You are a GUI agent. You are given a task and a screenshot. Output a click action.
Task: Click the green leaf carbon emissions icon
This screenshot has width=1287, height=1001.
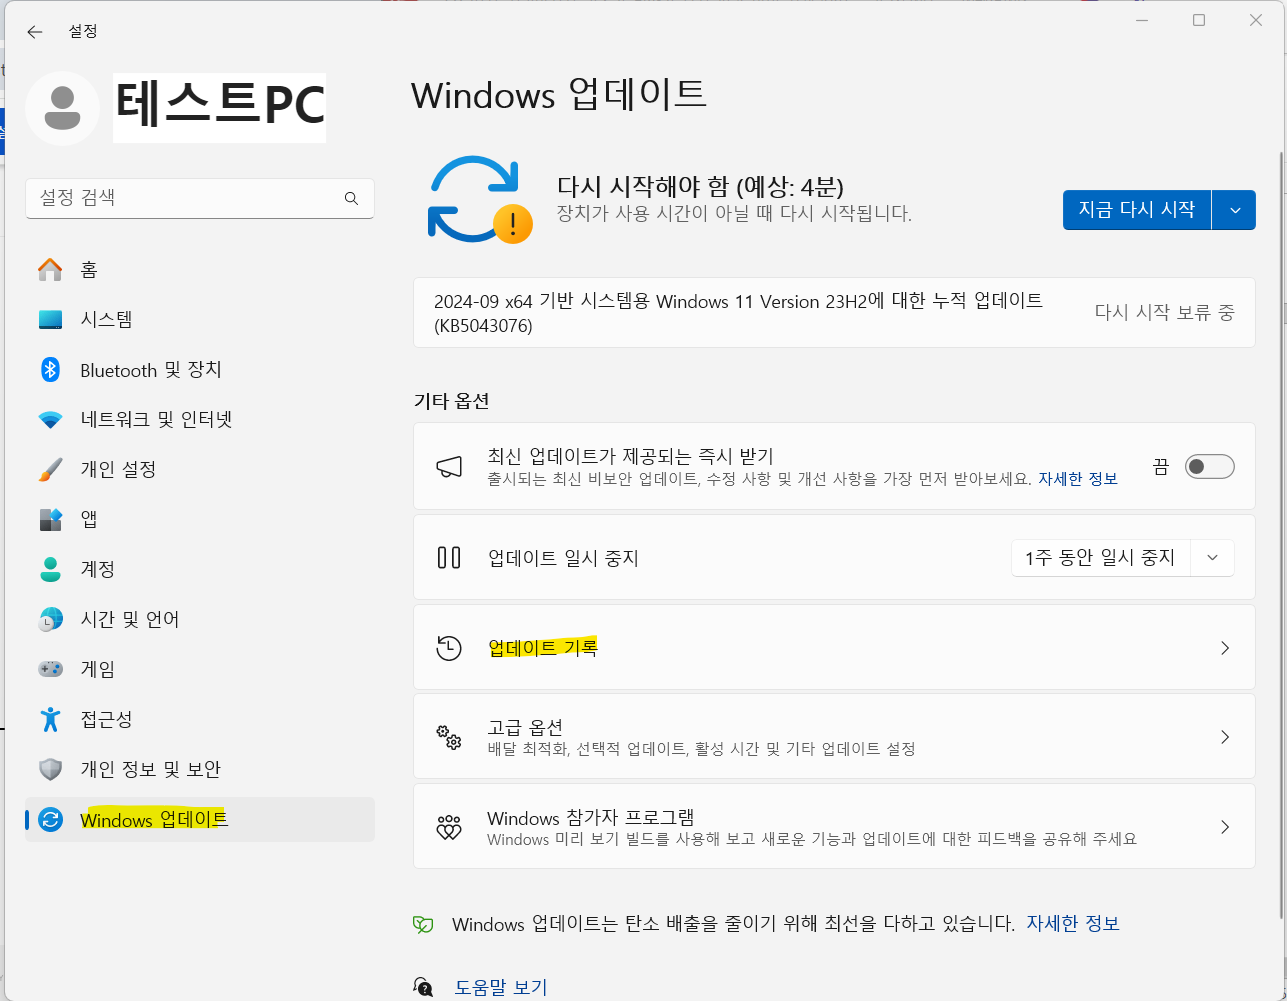click(423, 925)
